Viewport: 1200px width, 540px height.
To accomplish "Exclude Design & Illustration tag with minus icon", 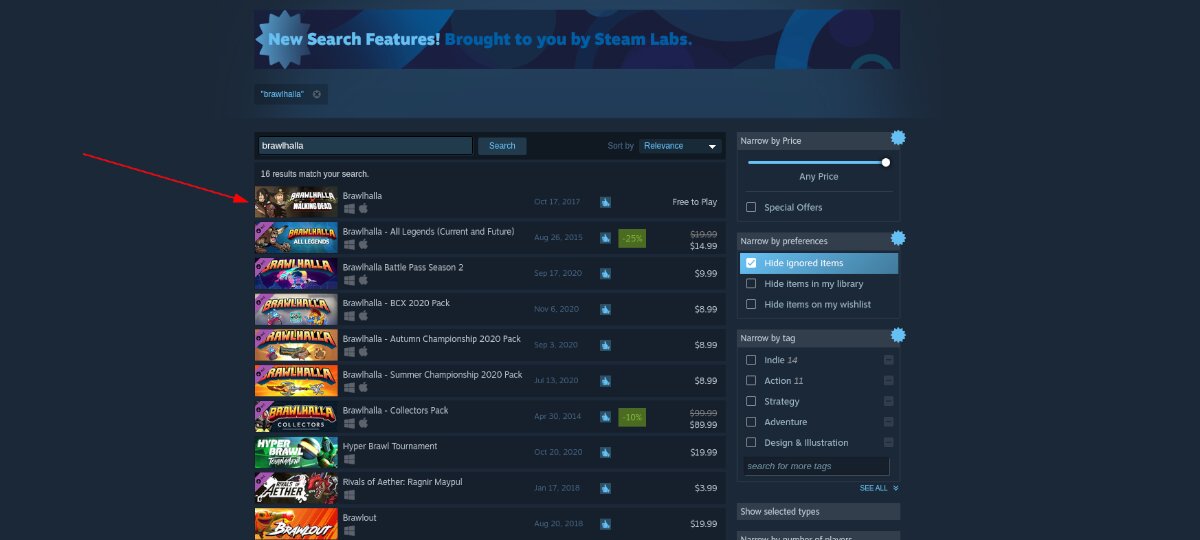I will point(888,442).
